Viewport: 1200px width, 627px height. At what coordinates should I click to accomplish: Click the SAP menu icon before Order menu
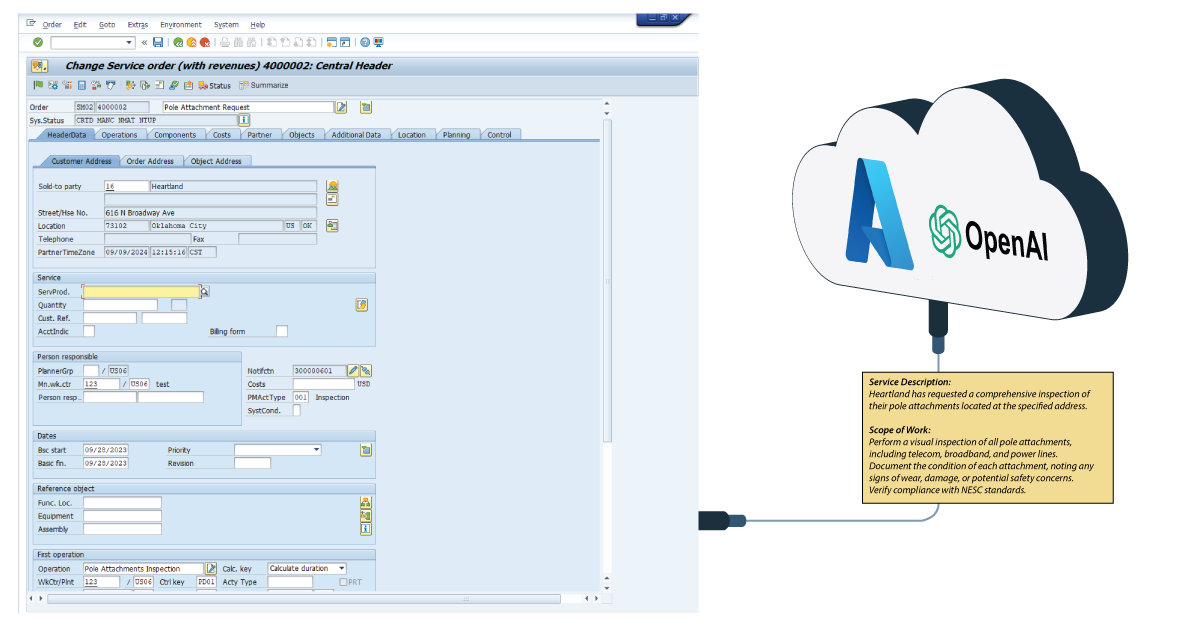point(31,23)
